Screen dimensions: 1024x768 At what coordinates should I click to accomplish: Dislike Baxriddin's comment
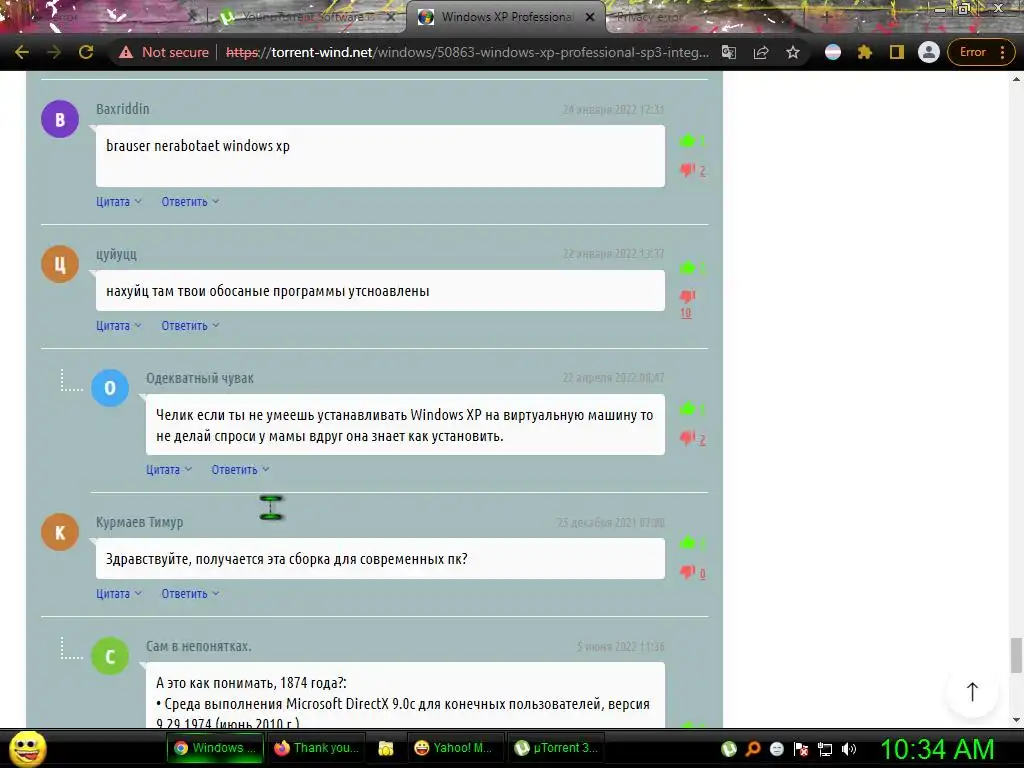(x=687, y=170)
